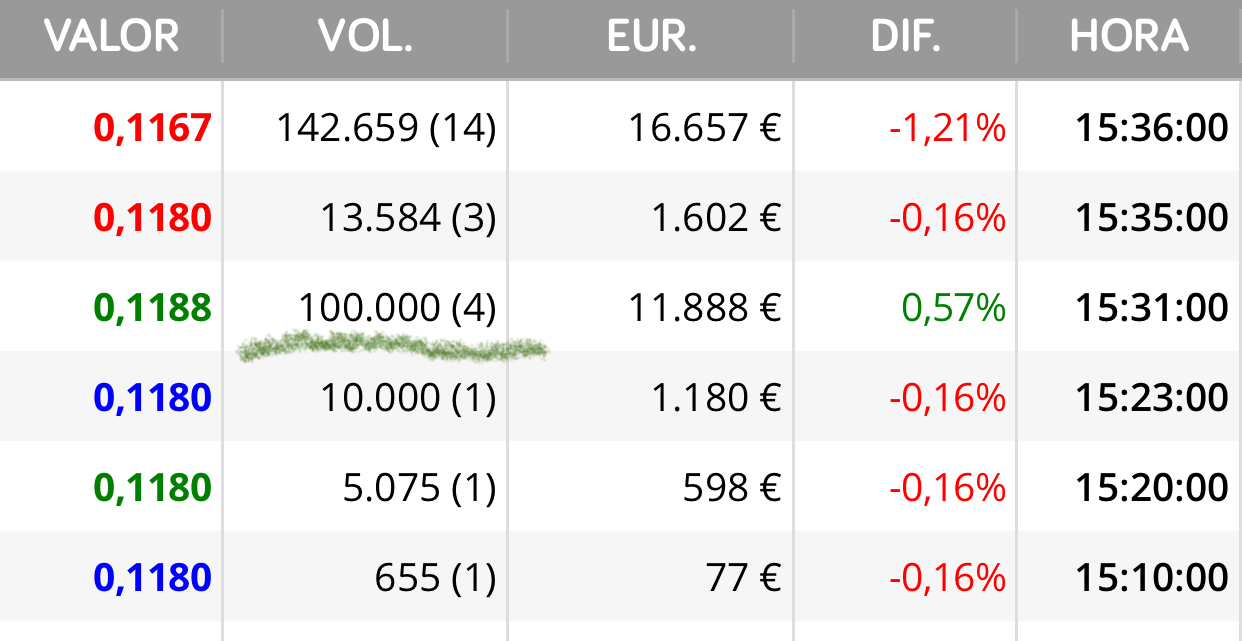Screen dimensions: 1242x641
Task: Select the green 0,1188 value
Action: pos(153,308)
